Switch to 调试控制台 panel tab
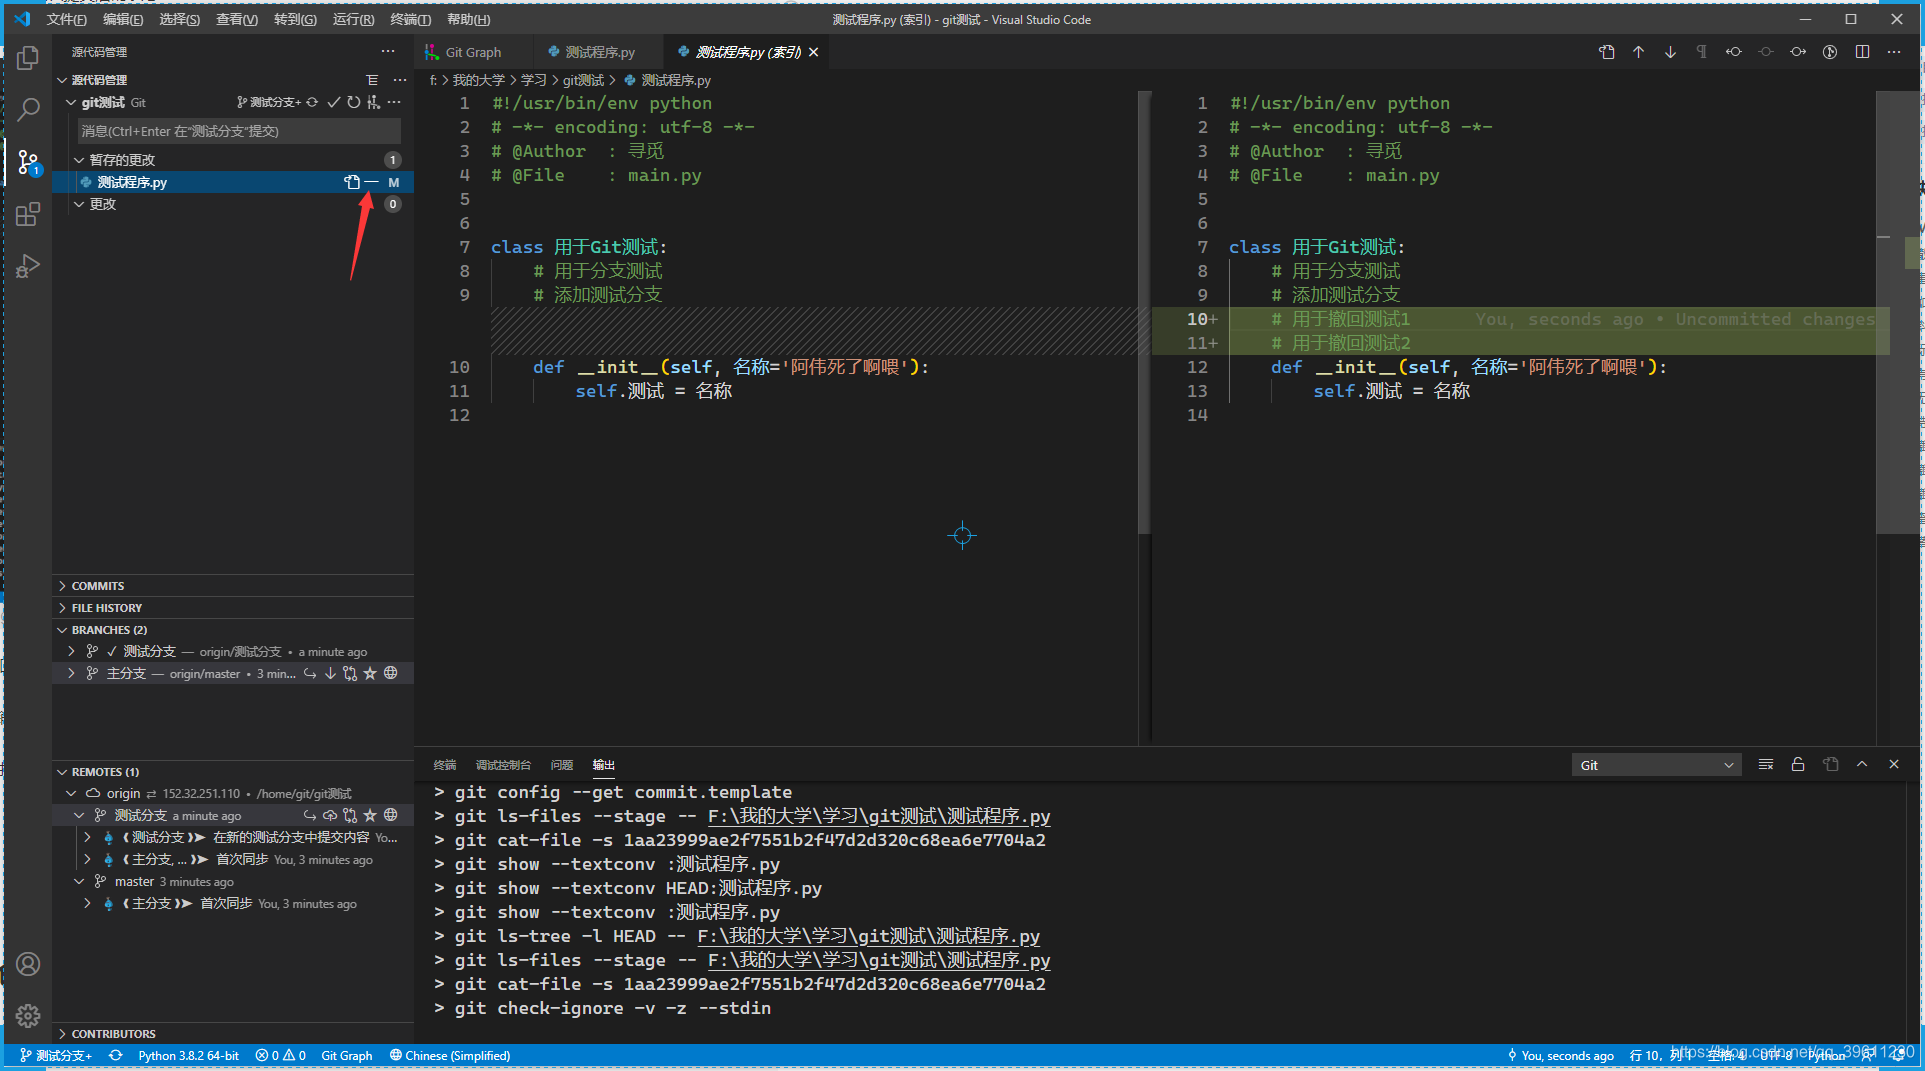Screen dimensions: 1925x1071 pos(503,765)
